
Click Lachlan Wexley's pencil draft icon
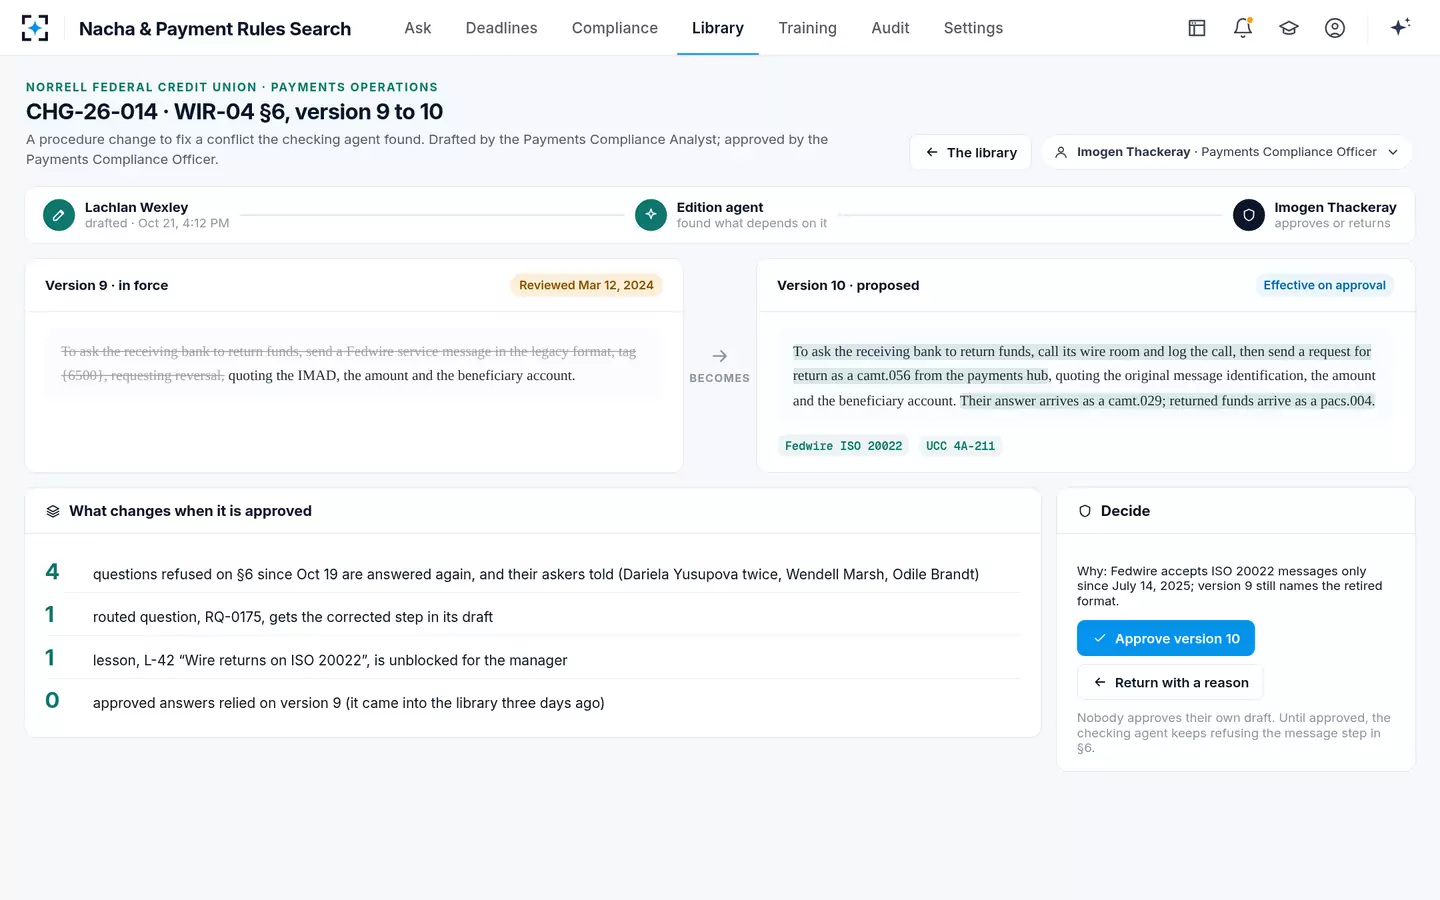[59, 215]
